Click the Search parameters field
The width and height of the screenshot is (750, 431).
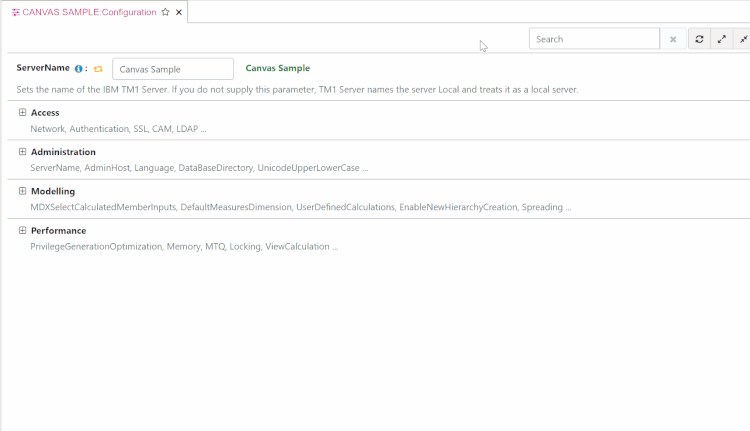pos(594,39)
